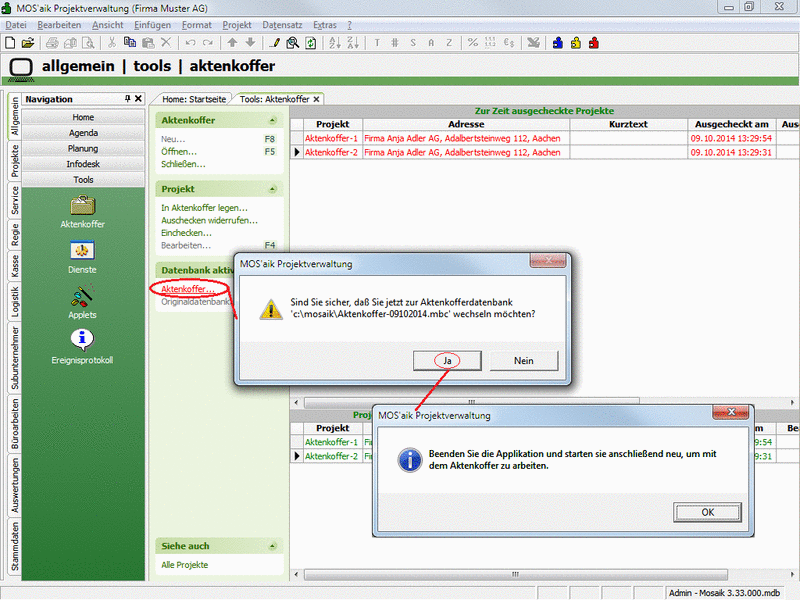Click the Einchecken... link
The height and width of the screenshot is (600, 800).
(186, 233)
